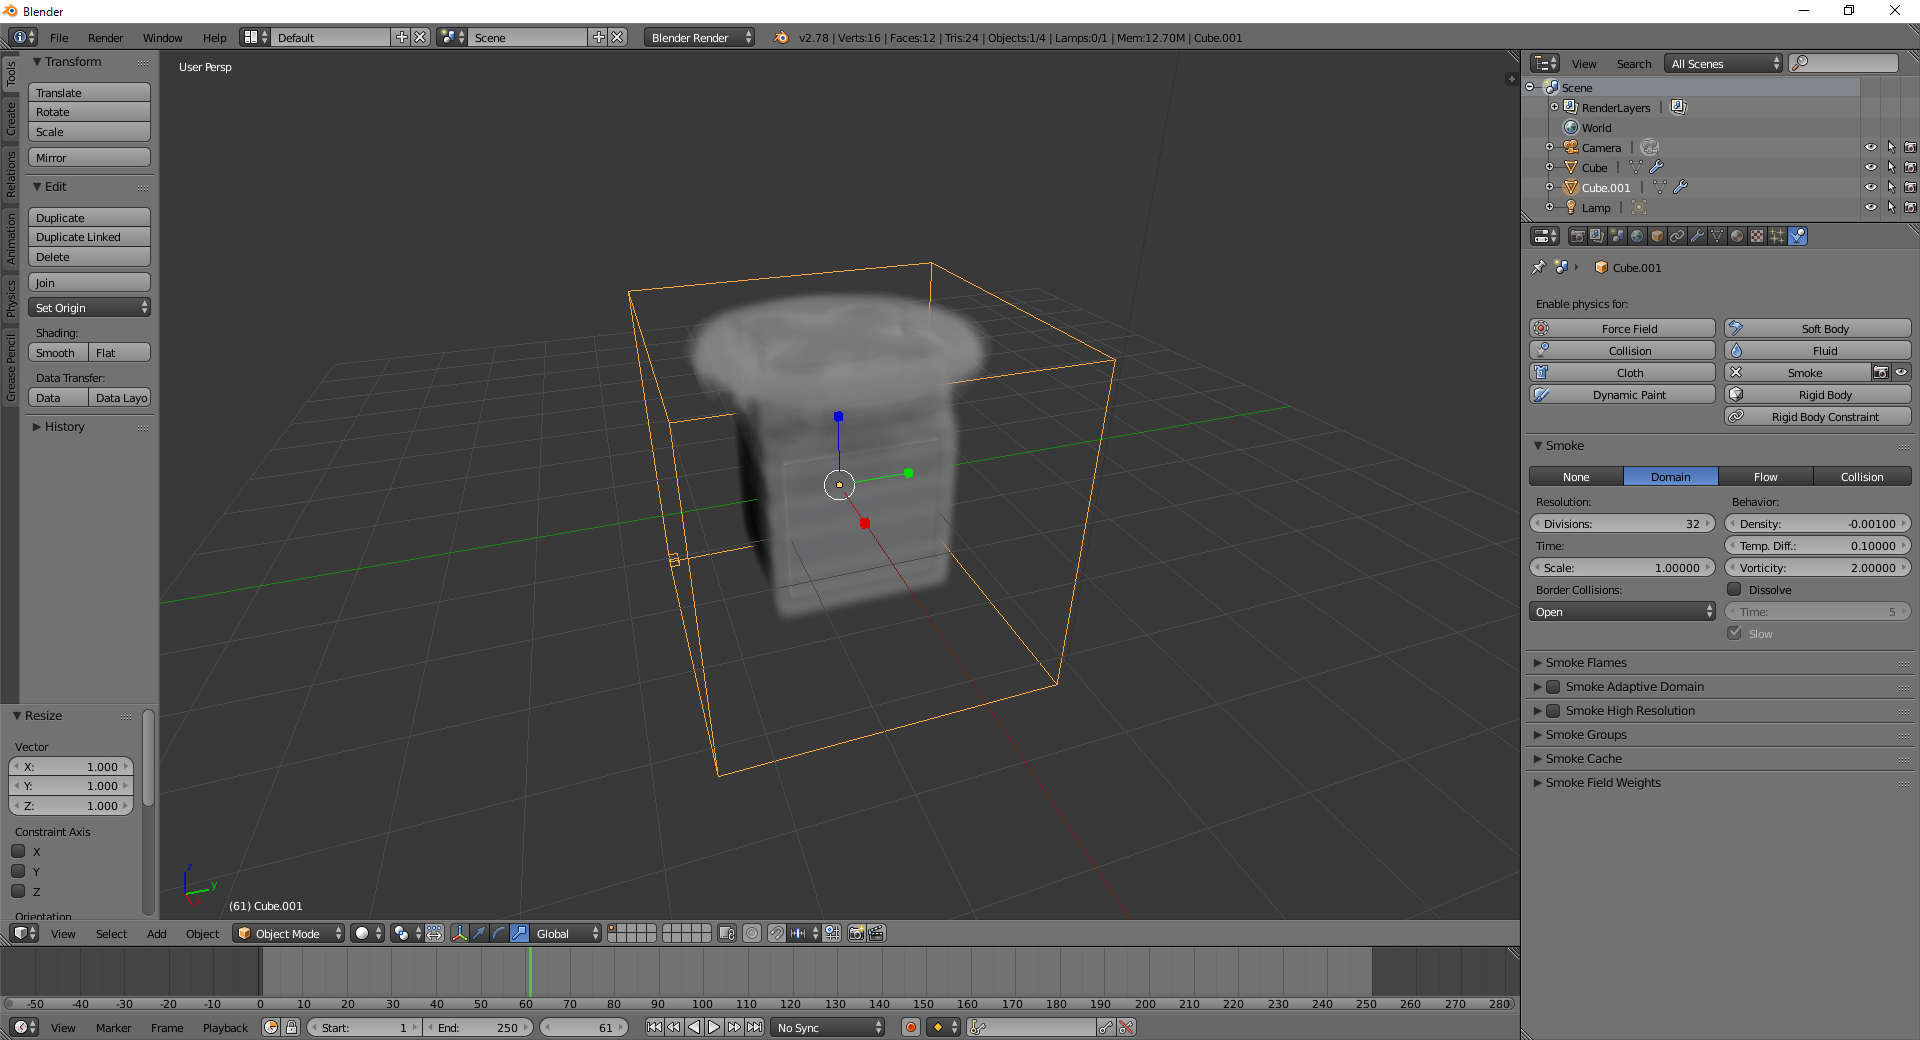Click the Vorticity value slider
Screen dimensions: 1920x1040
pyautogui.click(x=1817, y=568)
